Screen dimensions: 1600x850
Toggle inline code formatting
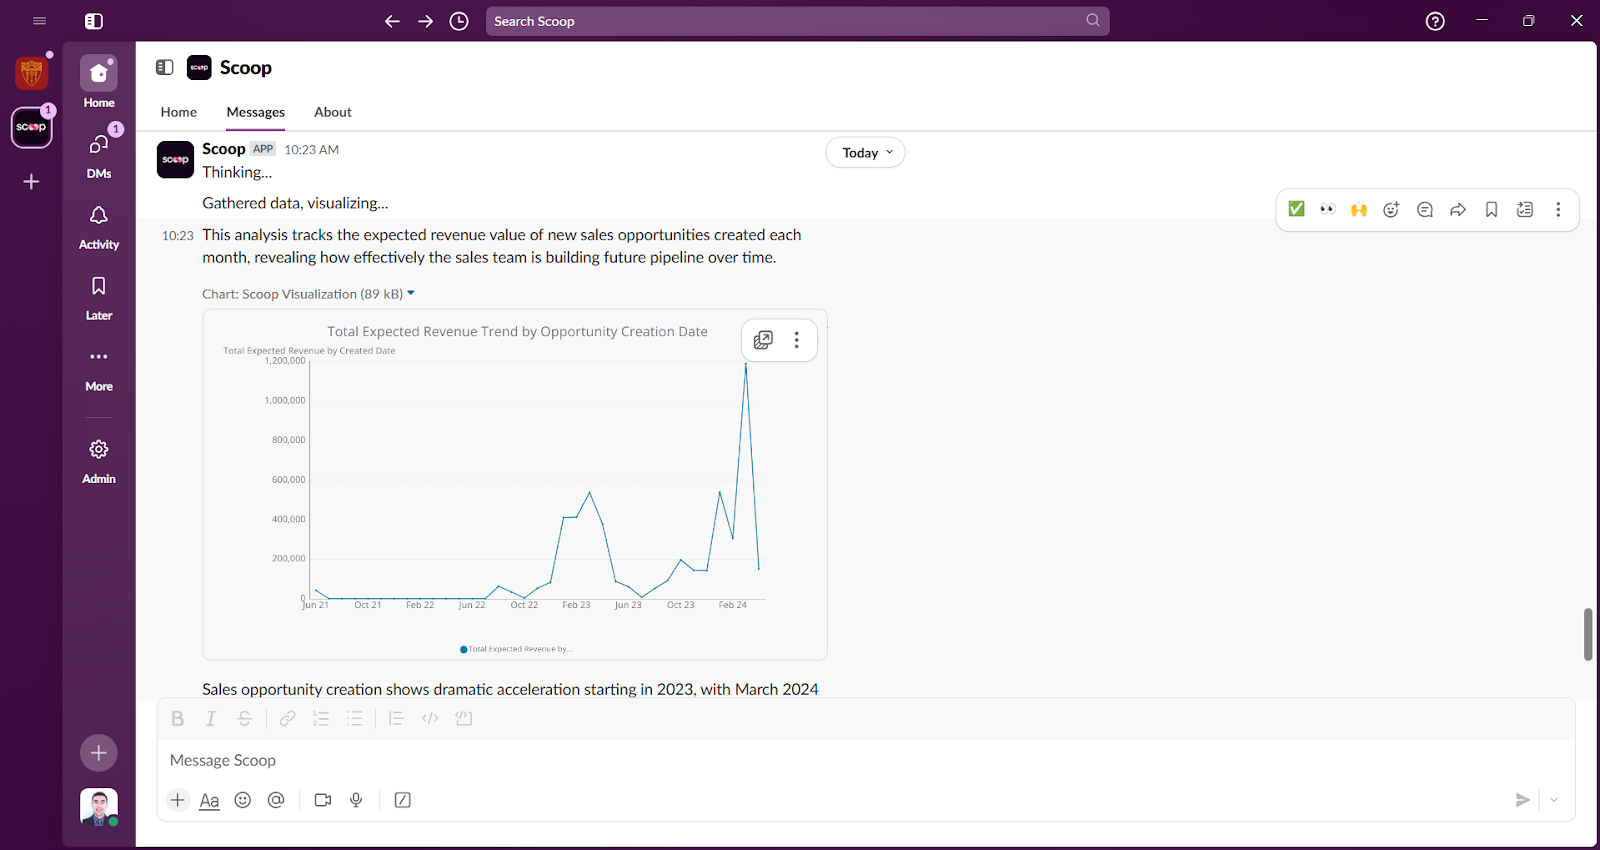pos(430,718)
